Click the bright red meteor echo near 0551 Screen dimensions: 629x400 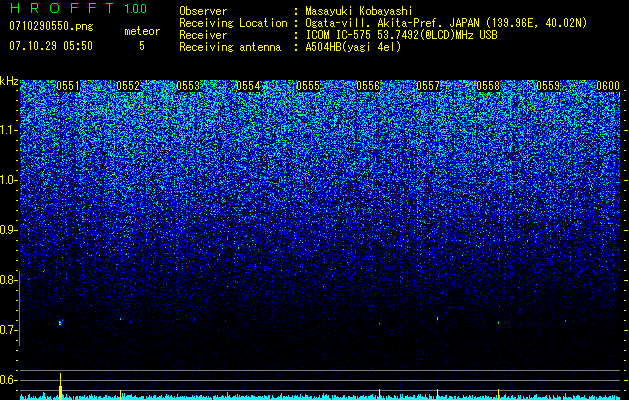pos(60,323)
